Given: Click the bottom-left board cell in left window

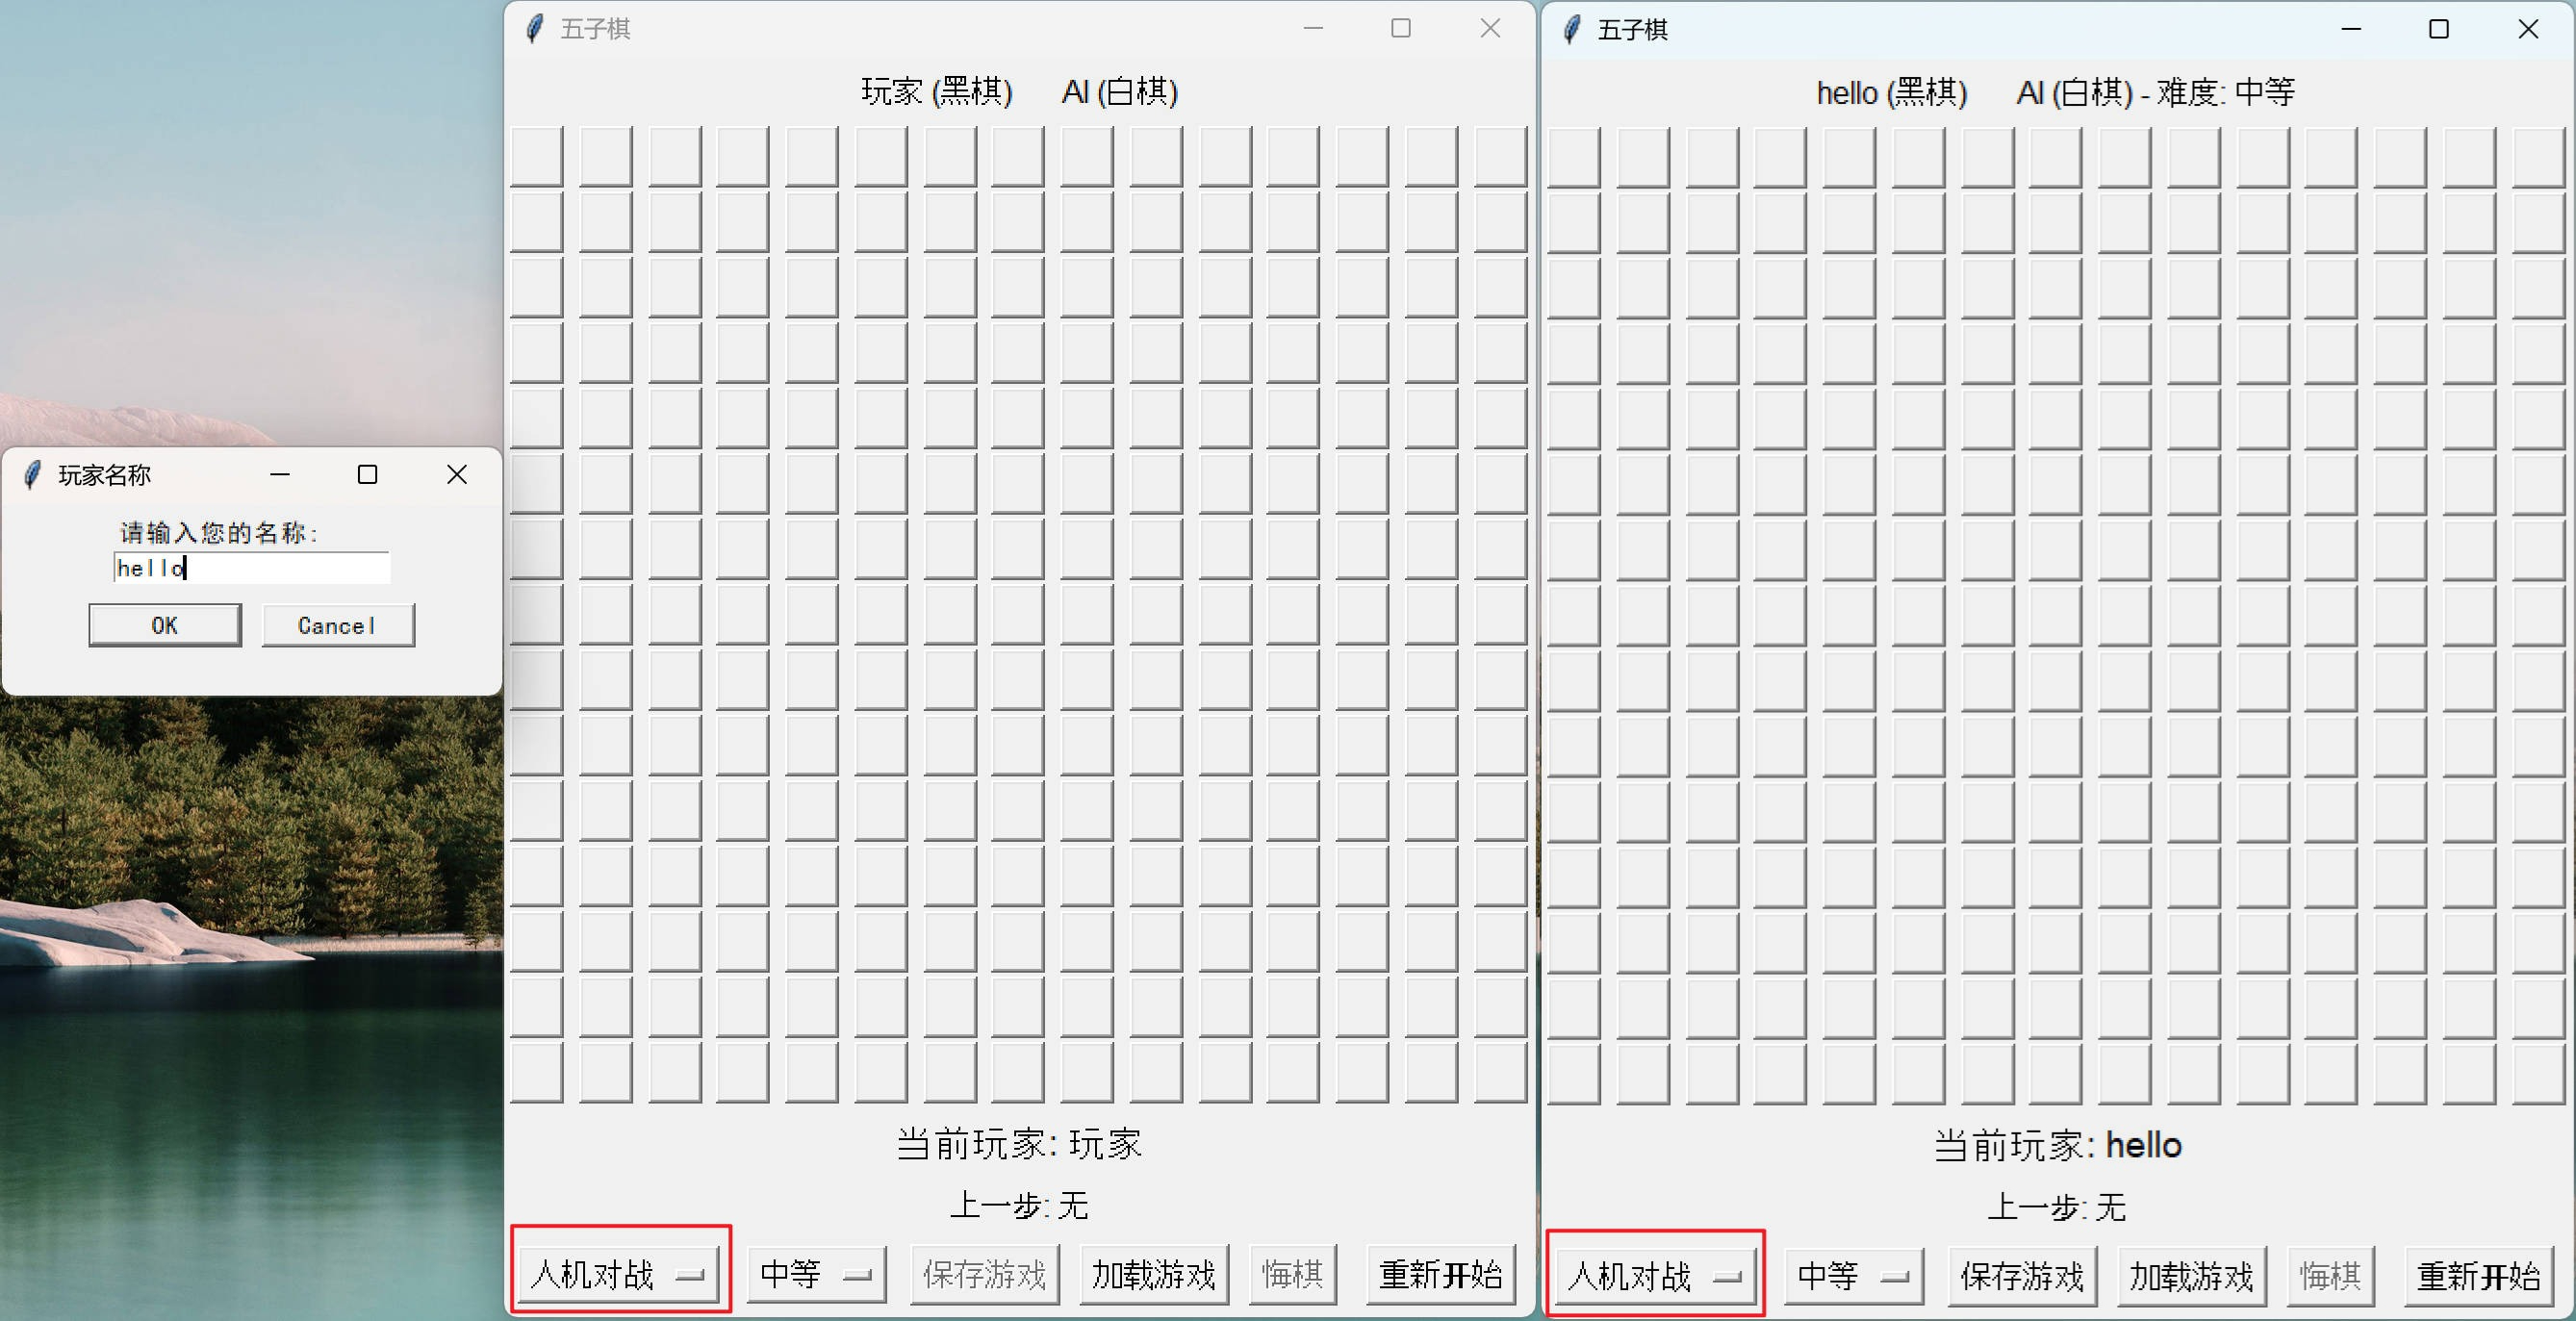Looking at the screenshot, I should click(x=536, y=1072).
